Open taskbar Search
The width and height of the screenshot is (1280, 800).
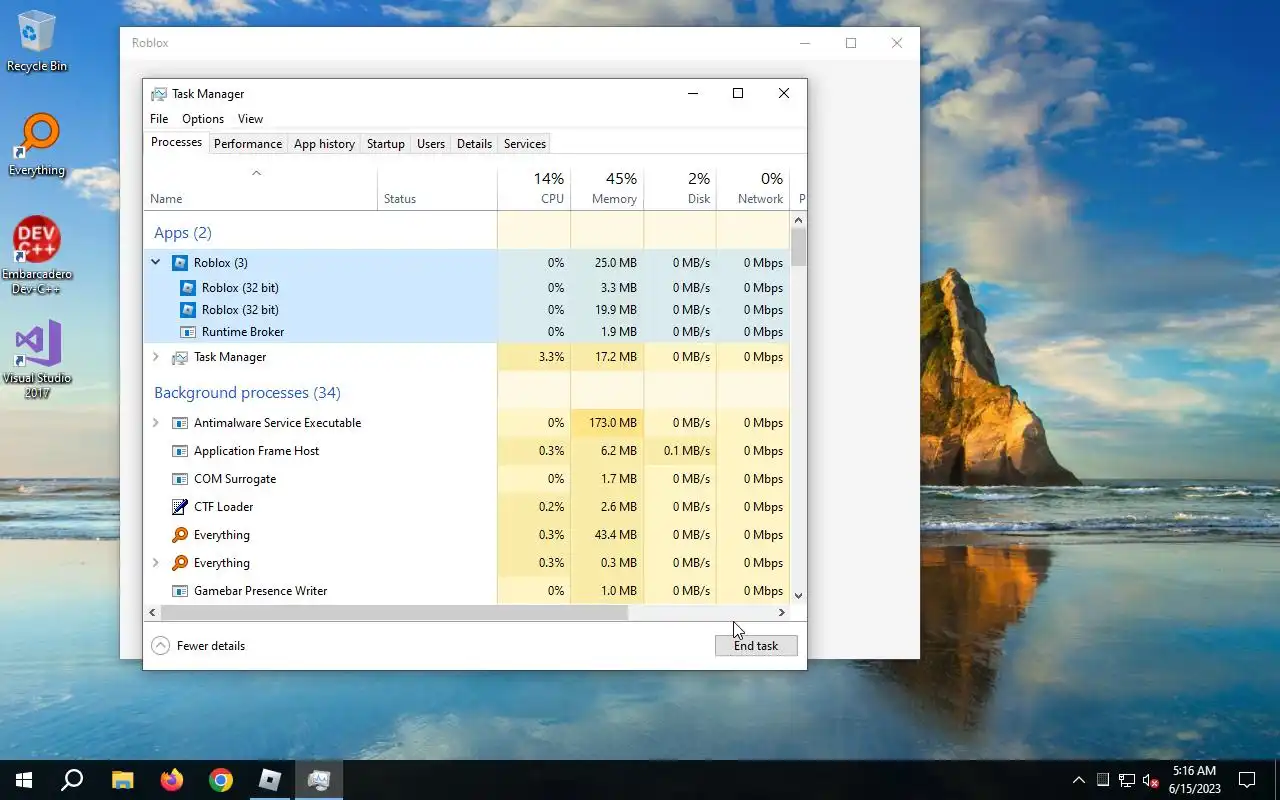point(72,780)
